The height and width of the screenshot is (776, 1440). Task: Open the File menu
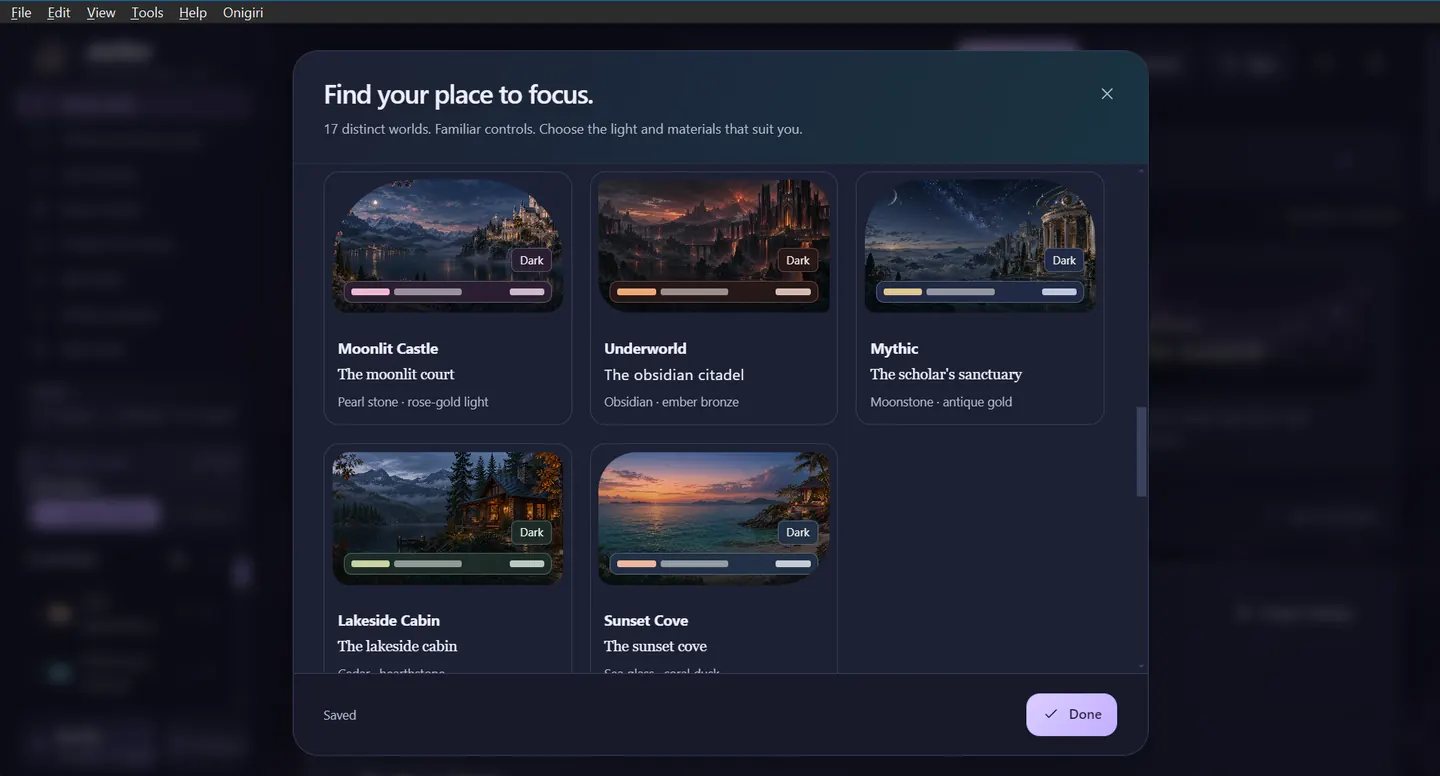pyautogui.click(x=21, y=12)
